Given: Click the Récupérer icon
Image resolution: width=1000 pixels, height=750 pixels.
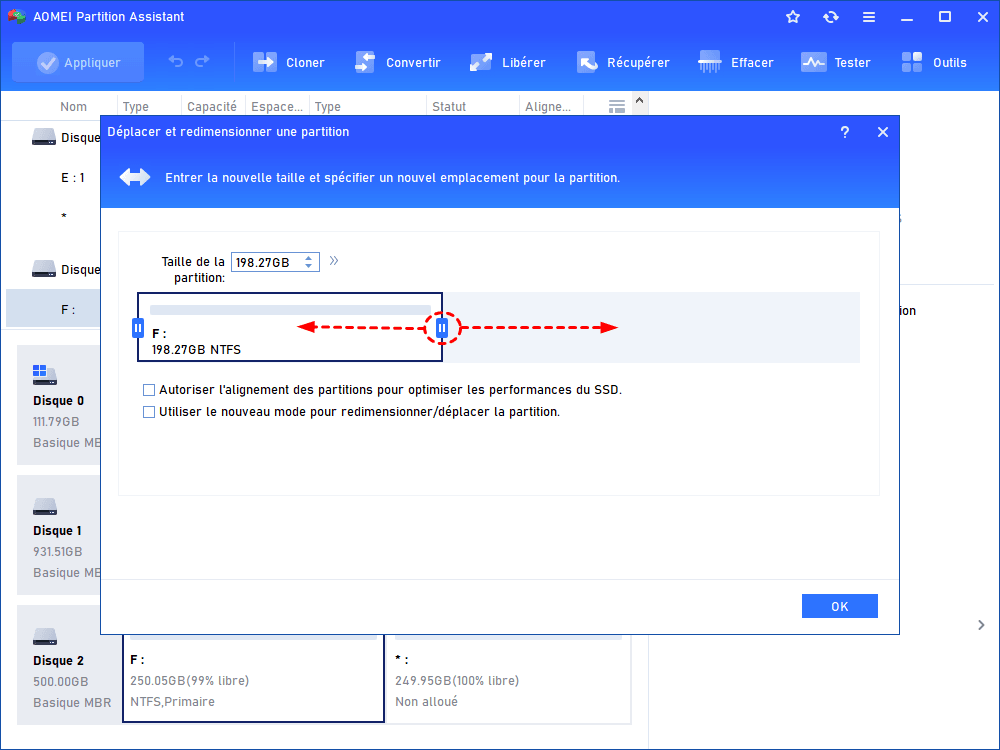Looking at the screenshot, I should [587, 62].
